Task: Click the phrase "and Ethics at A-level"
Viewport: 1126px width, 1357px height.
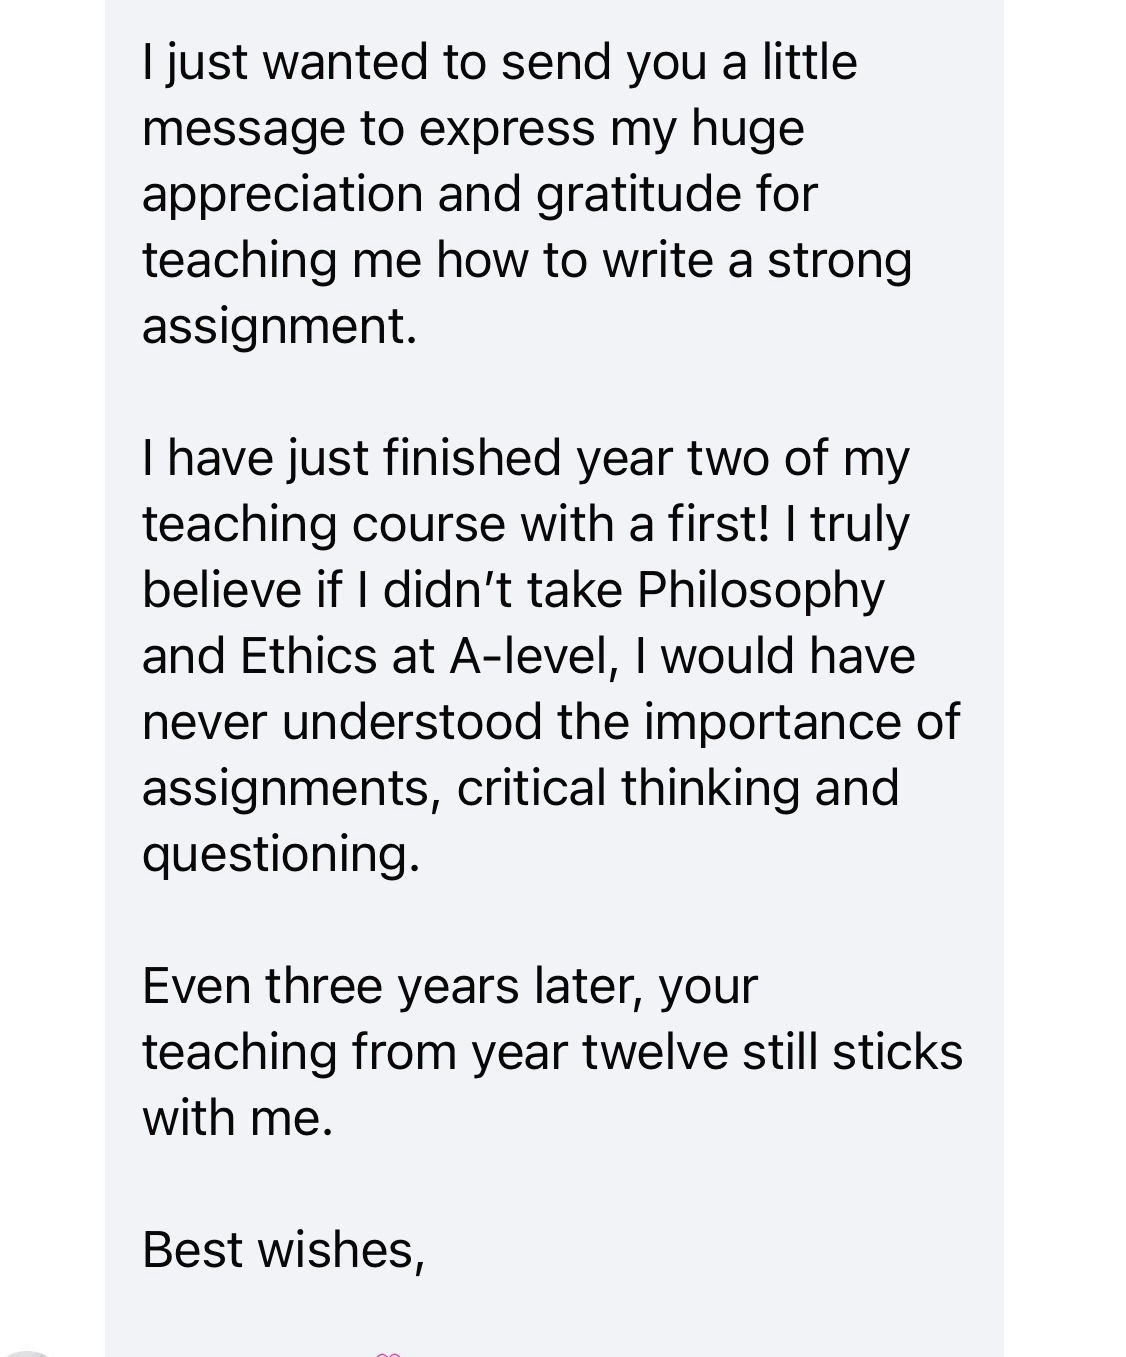Action: (375, 656)
